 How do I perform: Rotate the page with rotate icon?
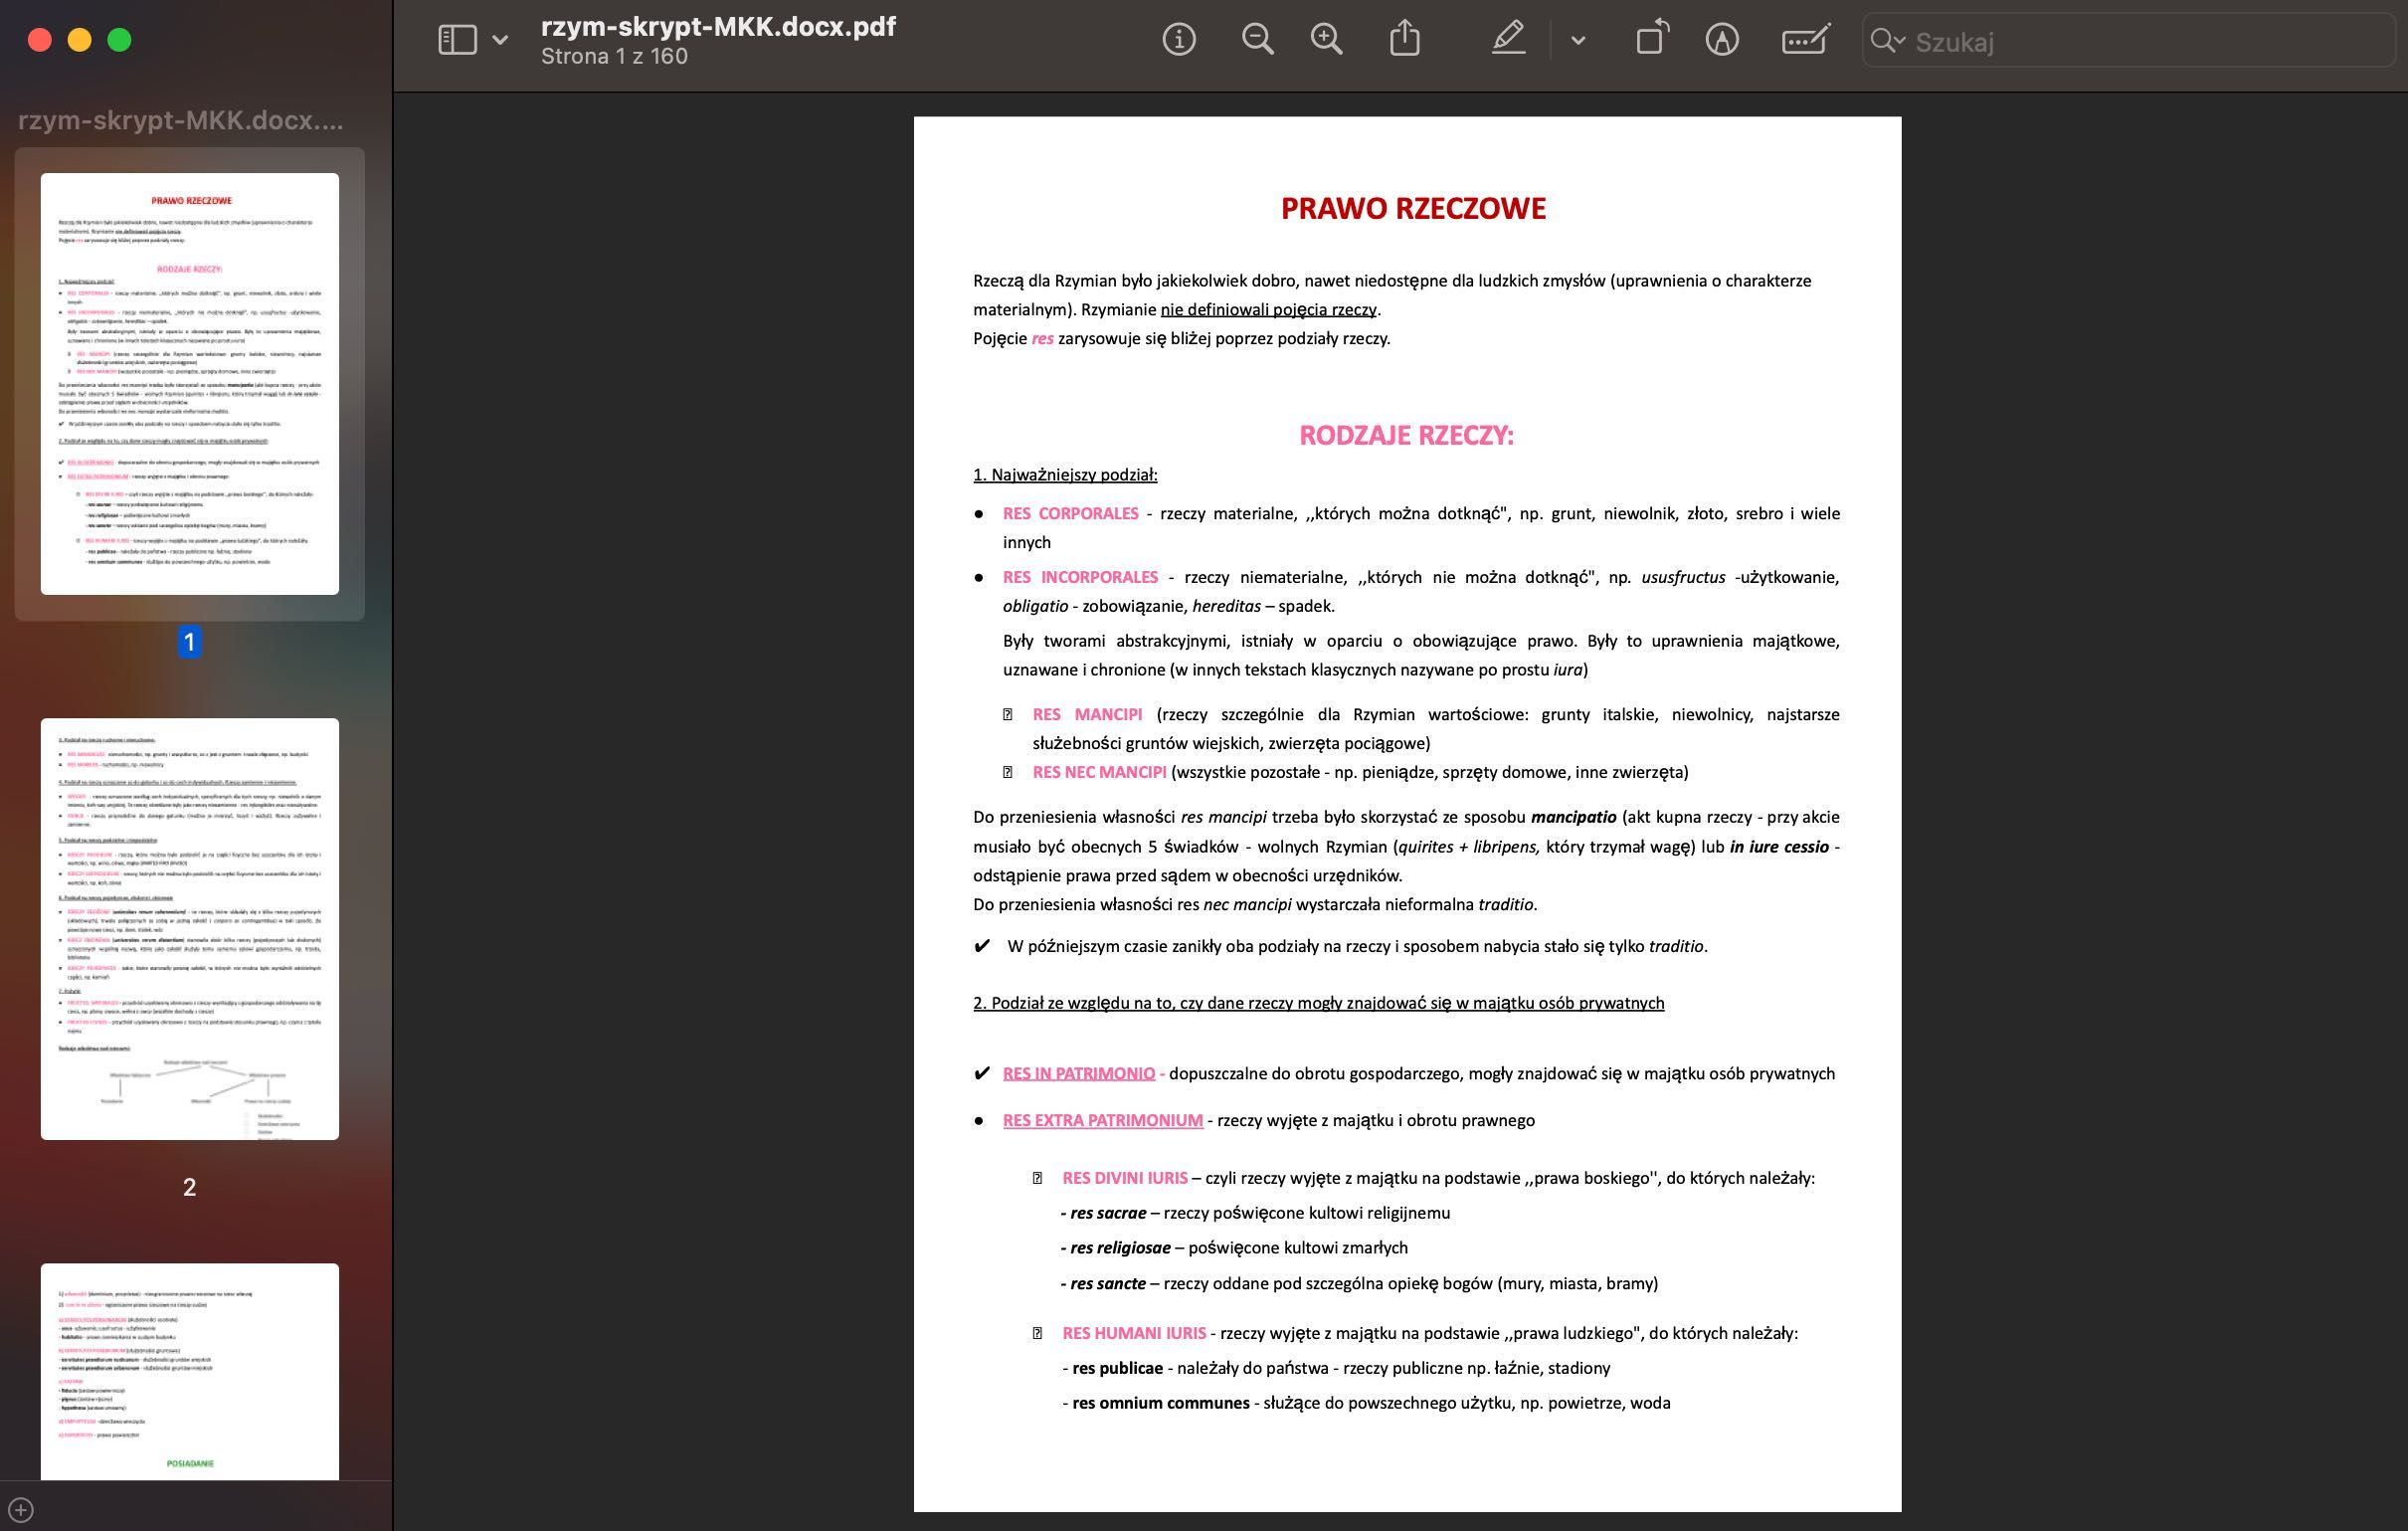pyautogui.click(x=1652, y=38)
